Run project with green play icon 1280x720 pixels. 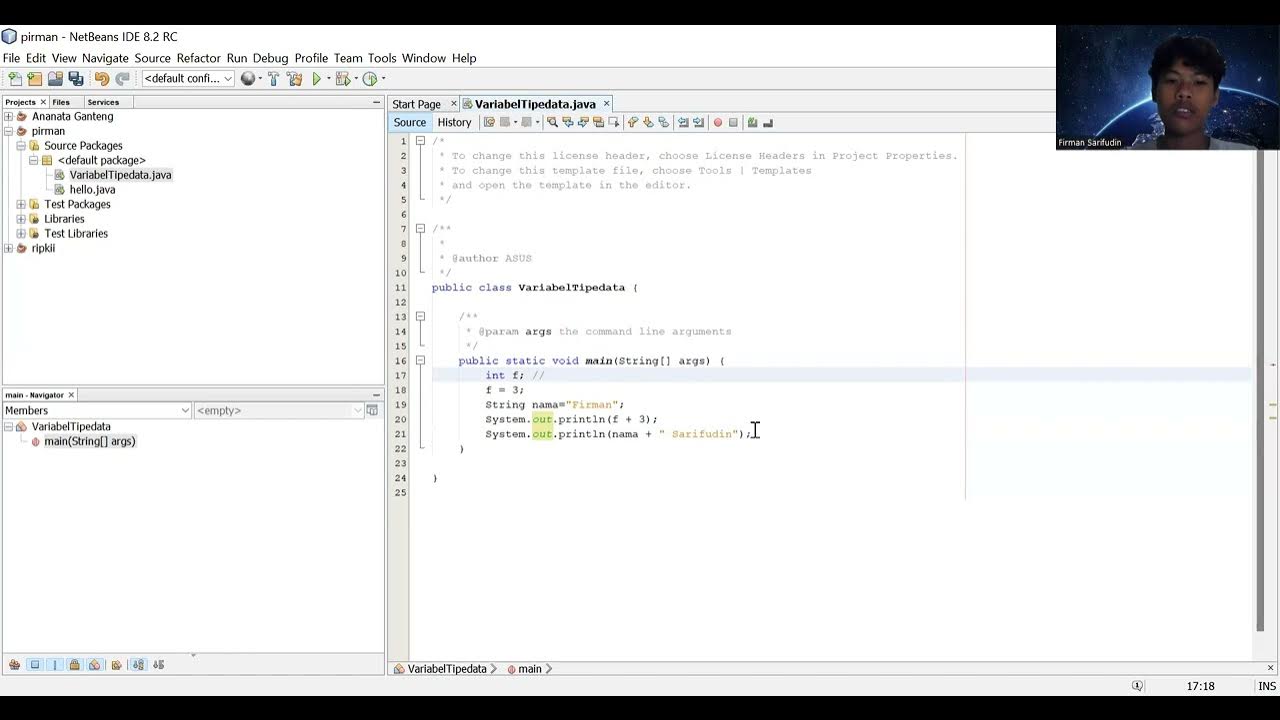(x=317, y=79)
